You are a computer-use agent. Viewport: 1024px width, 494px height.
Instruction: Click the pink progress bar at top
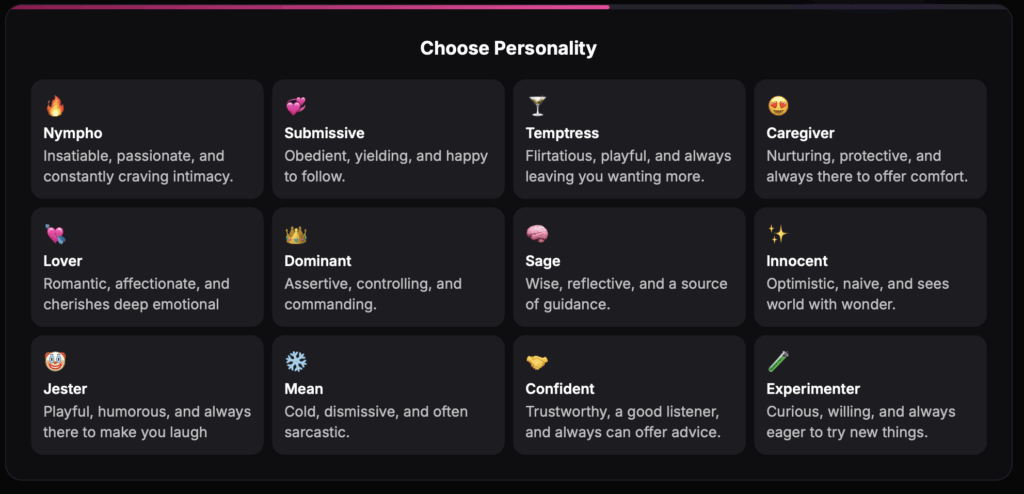(311, 7)
